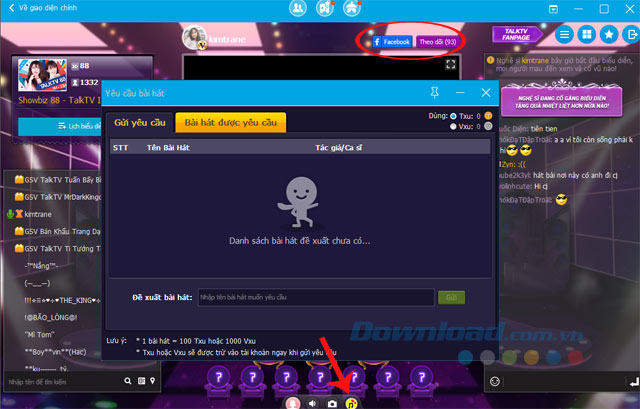Select user (—_—) in list
Image resolution: width=640 pixels, height=409 pixels.
click(37, 283)
